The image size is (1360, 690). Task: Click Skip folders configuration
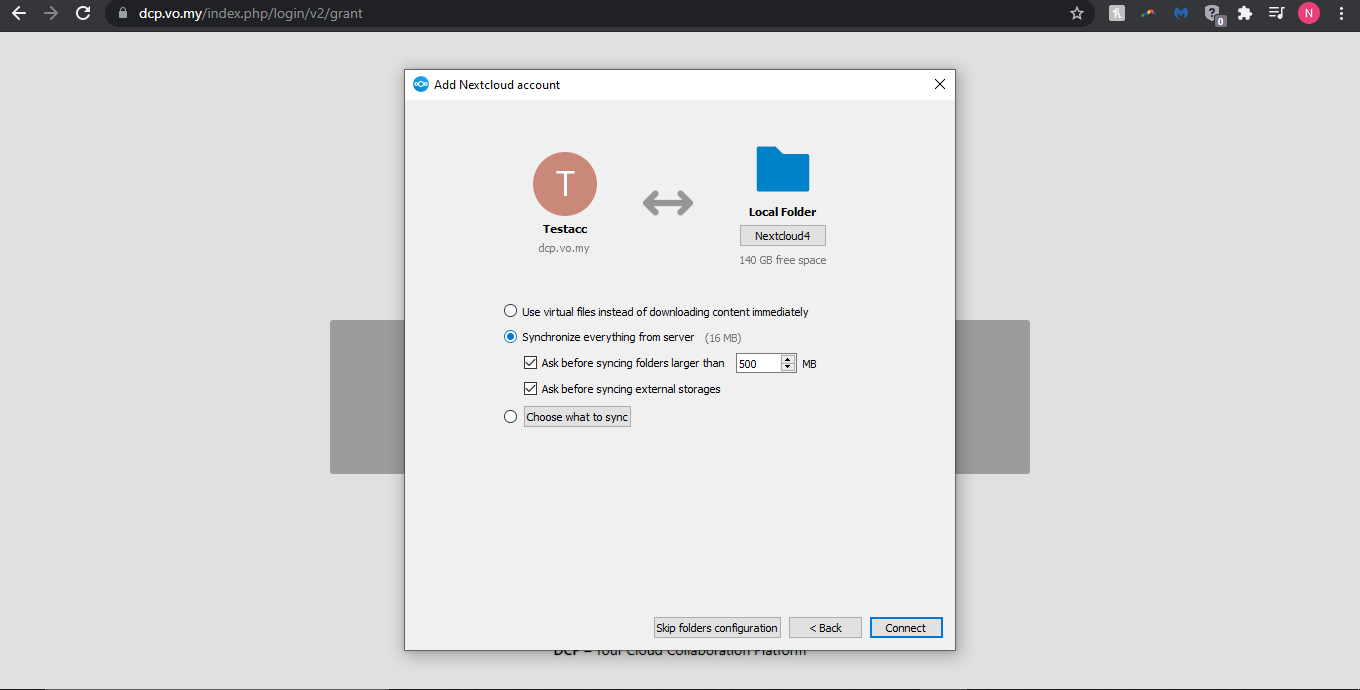tap(717, 628)
